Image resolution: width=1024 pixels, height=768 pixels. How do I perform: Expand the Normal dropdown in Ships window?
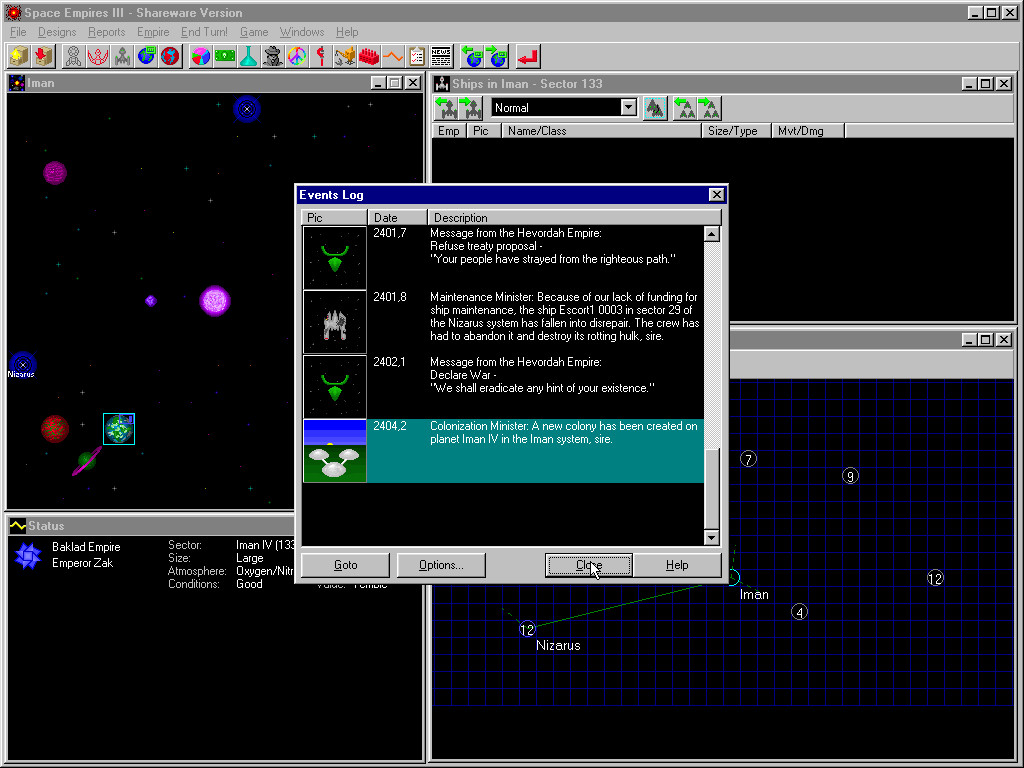coord(628,108)
